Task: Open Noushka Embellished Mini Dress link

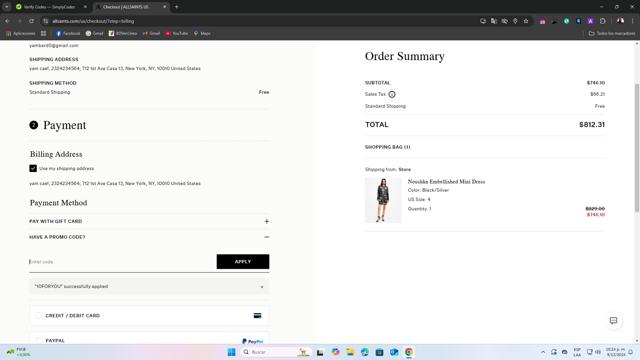Action: (446, 182)
